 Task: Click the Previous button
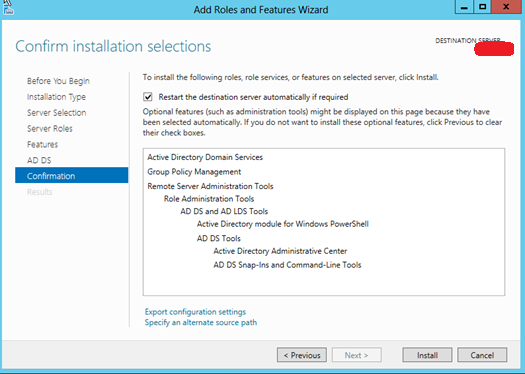point(302,355)
